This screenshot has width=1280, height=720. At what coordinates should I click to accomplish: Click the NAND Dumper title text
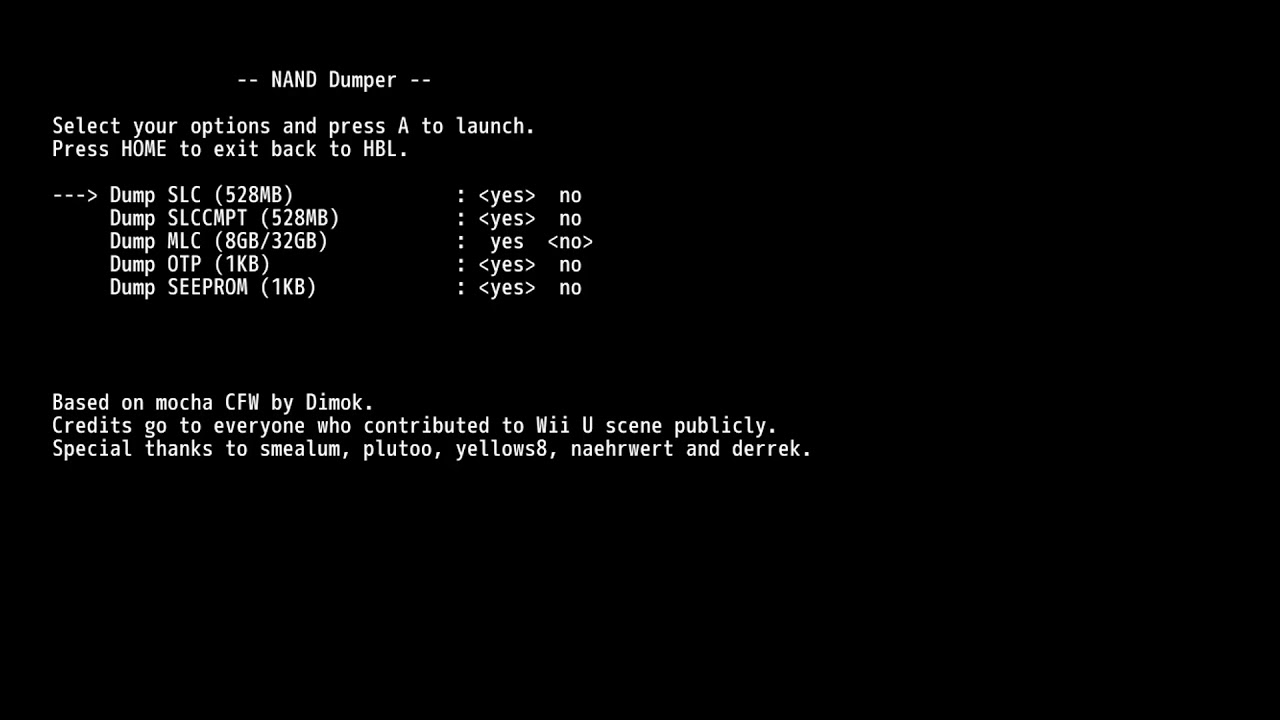point(334,80)
